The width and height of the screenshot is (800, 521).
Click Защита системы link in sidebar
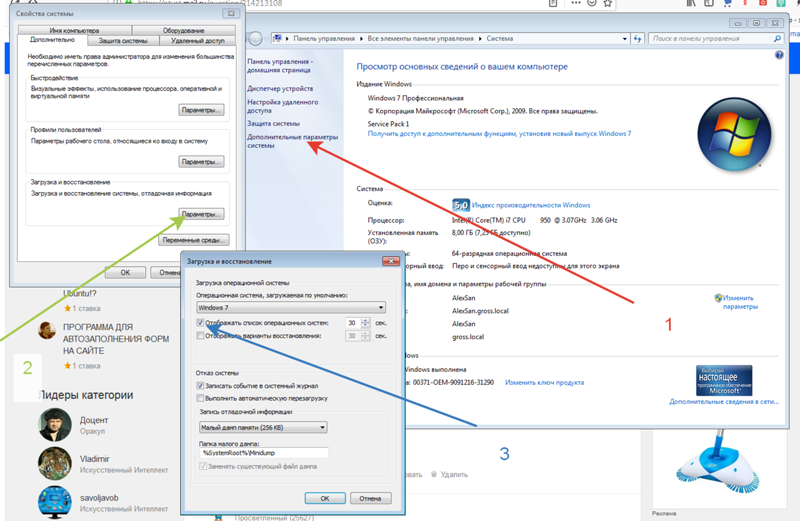point(273,123)
